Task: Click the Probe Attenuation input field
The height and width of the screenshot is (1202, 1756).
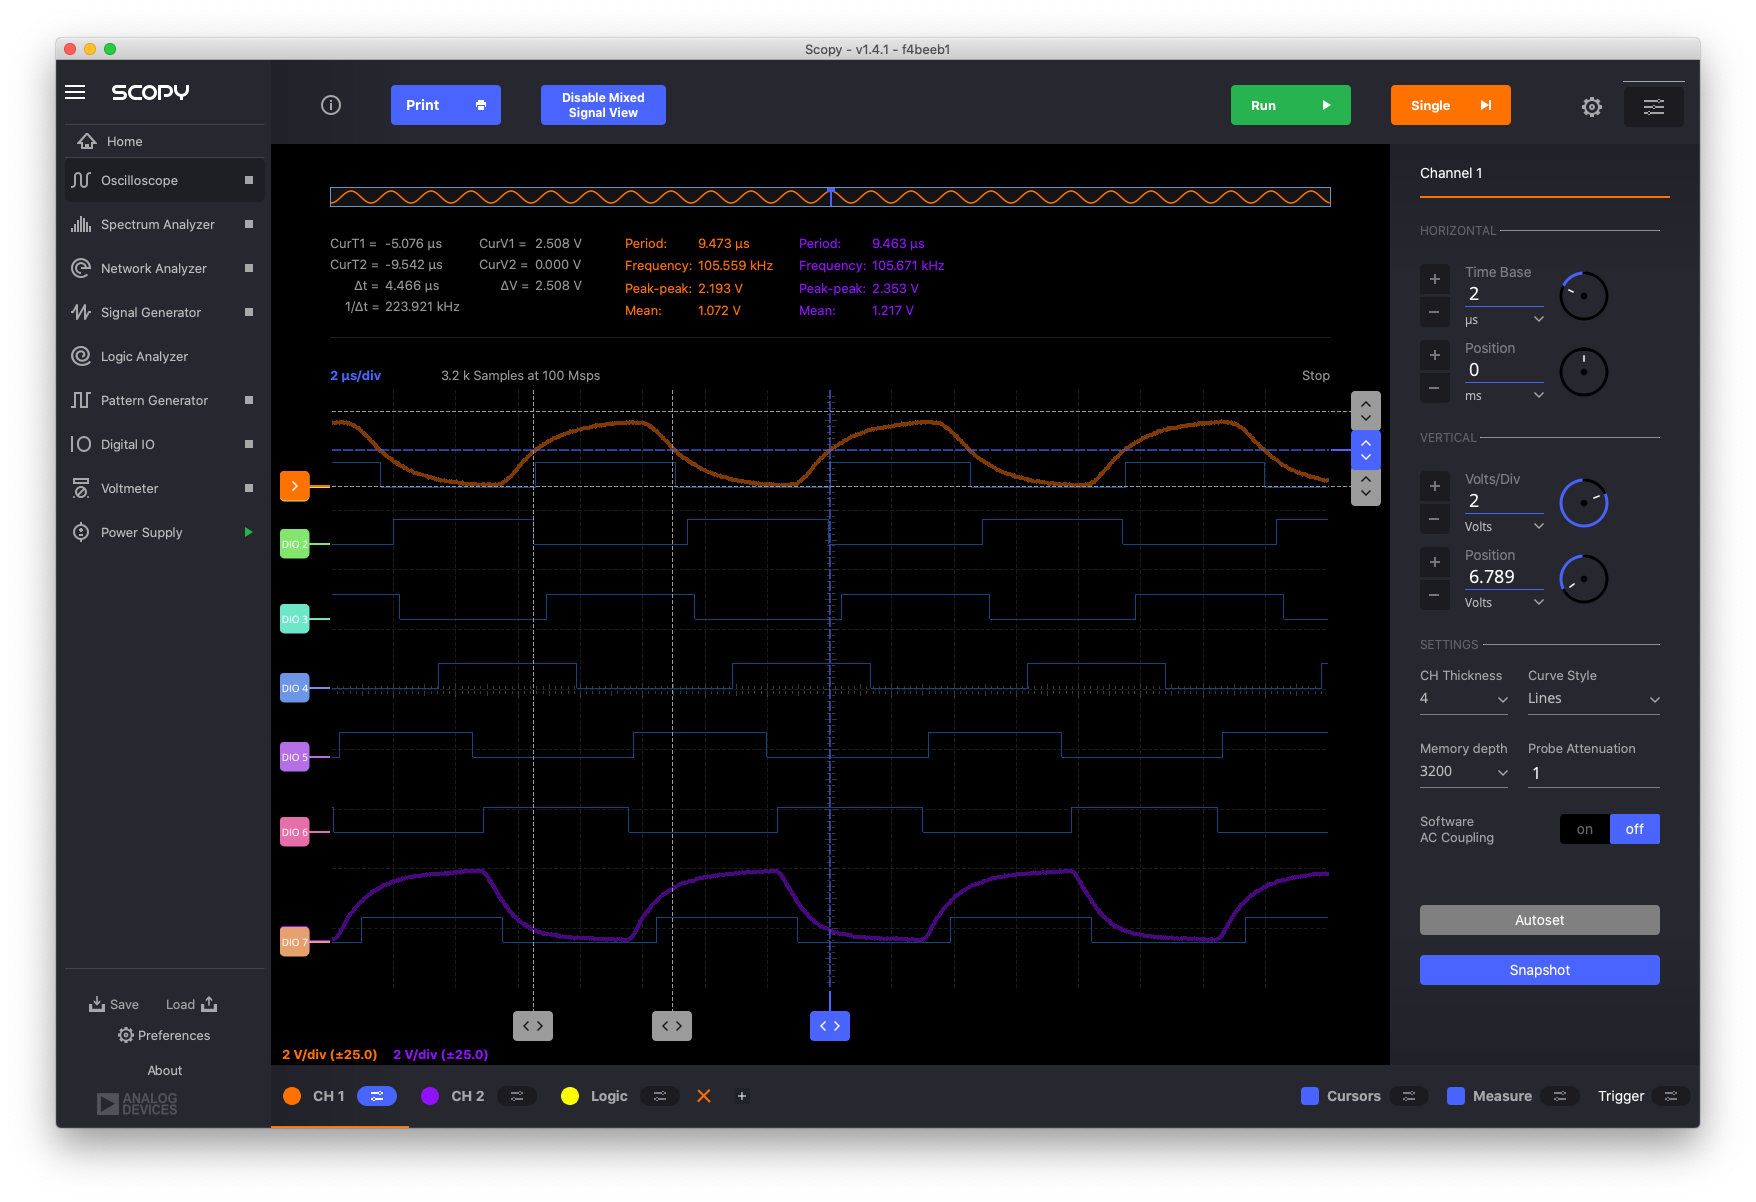Action: (1594, 773)
